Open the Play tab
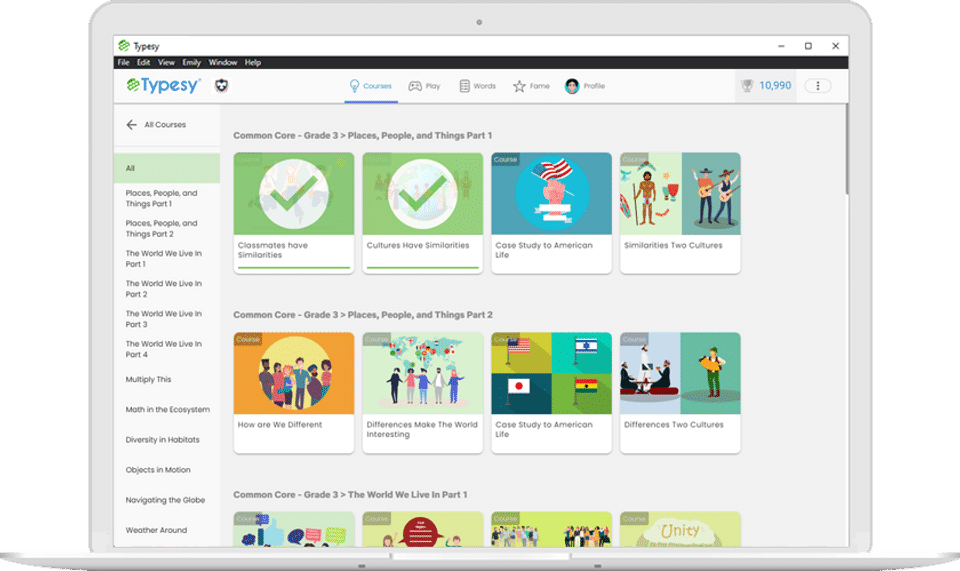This screenshot has height=571, width=960. 424,86
